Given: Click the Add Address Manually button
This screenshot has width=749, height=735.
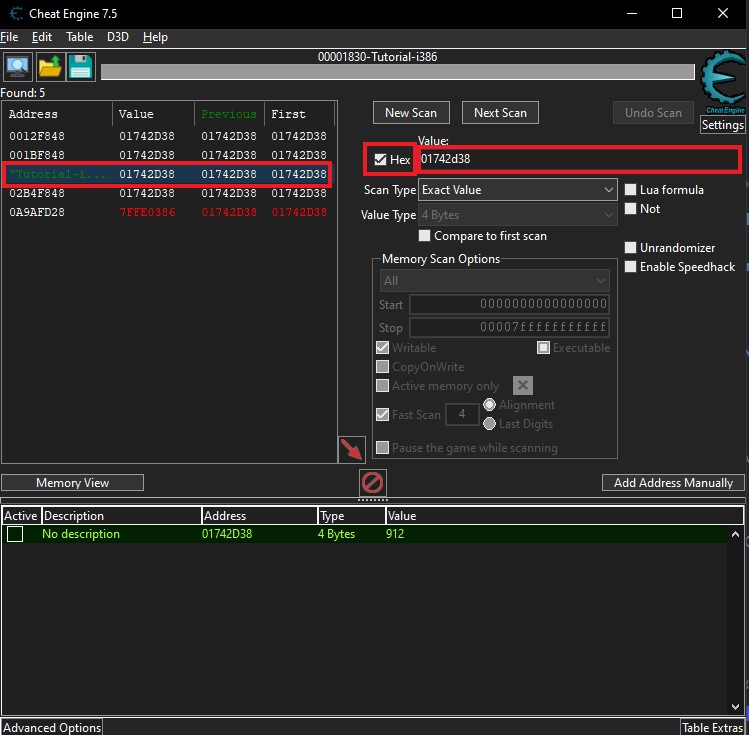Looking at the screenshot, I should tap(673, 483).
